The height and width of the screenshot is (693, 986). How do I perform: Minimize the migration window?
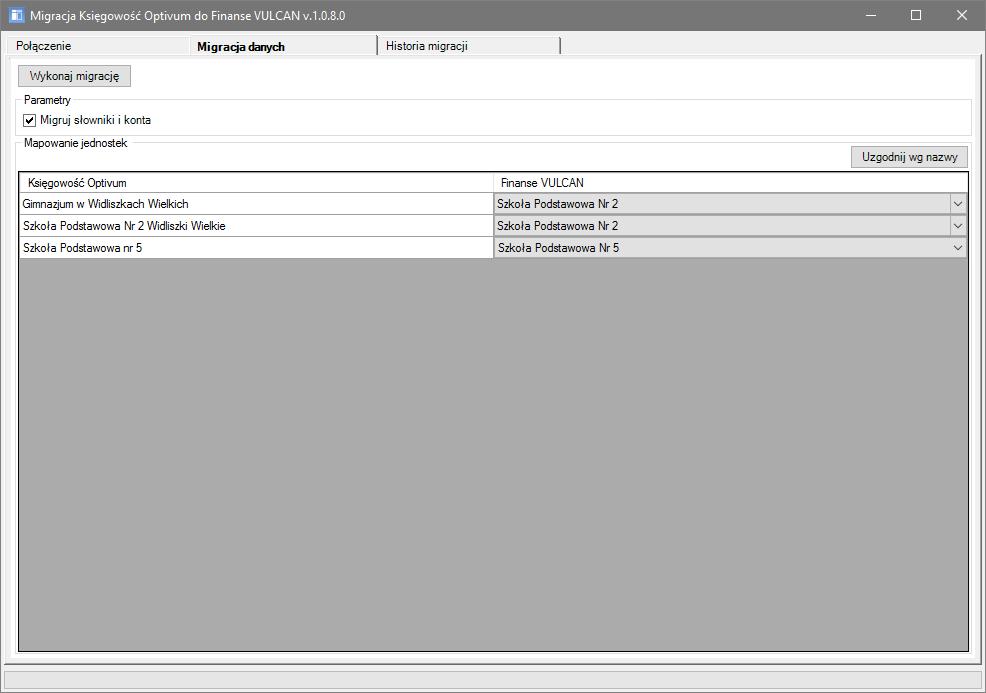871,15
